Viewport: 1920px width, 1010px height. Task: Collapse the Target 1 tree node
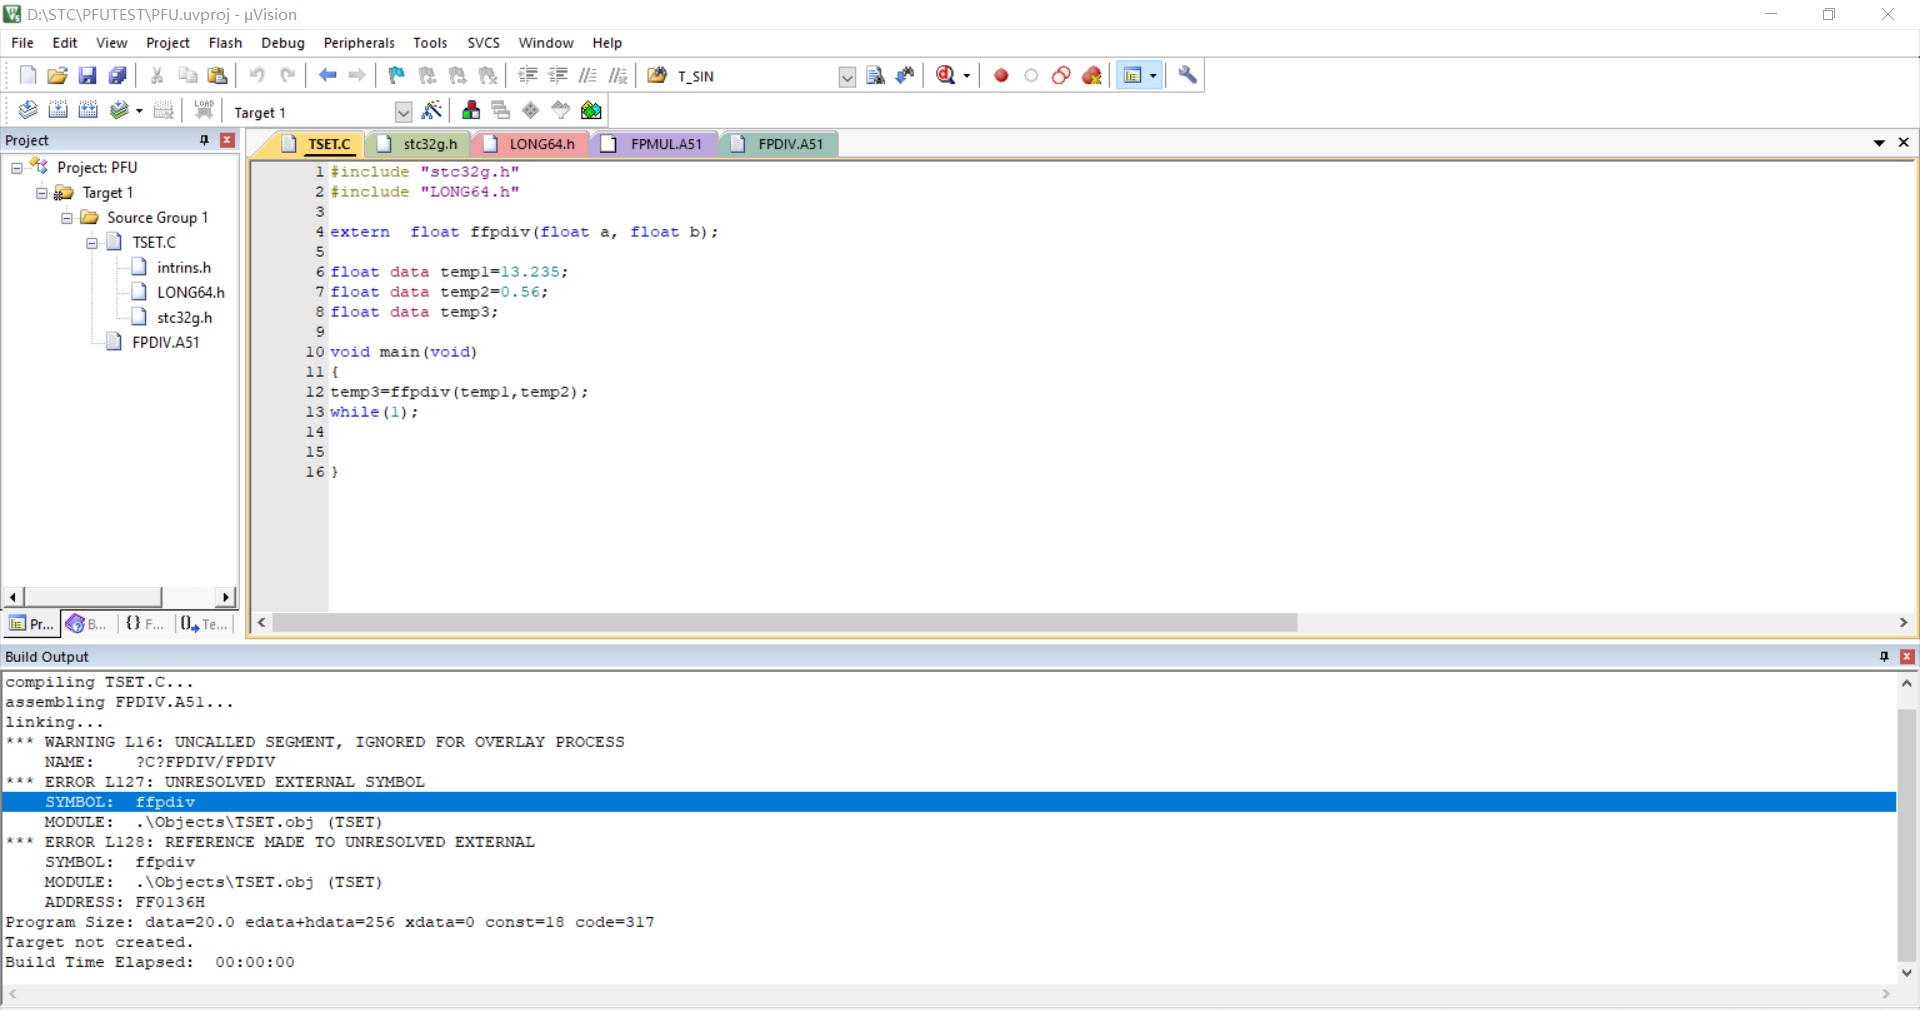pyautogui.click(x=42, y=193)
